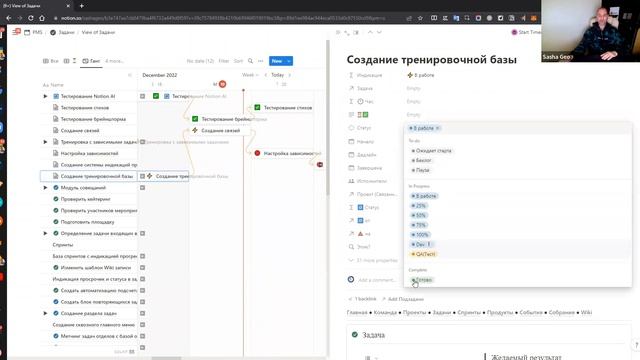Open the Sort options

pyautogui.click(x=238, y=61)
